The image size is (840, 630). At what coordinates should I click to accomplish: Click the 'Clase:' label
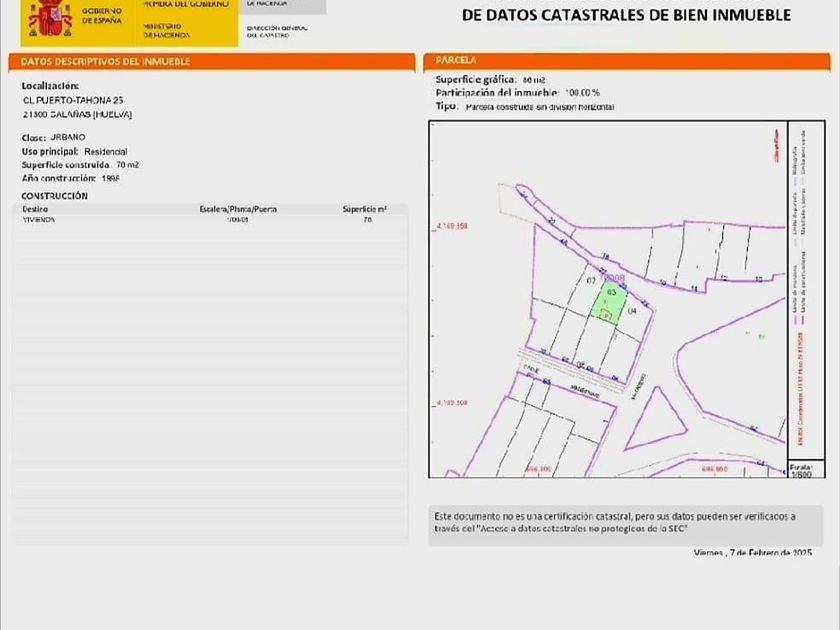[x=34, y=138]
